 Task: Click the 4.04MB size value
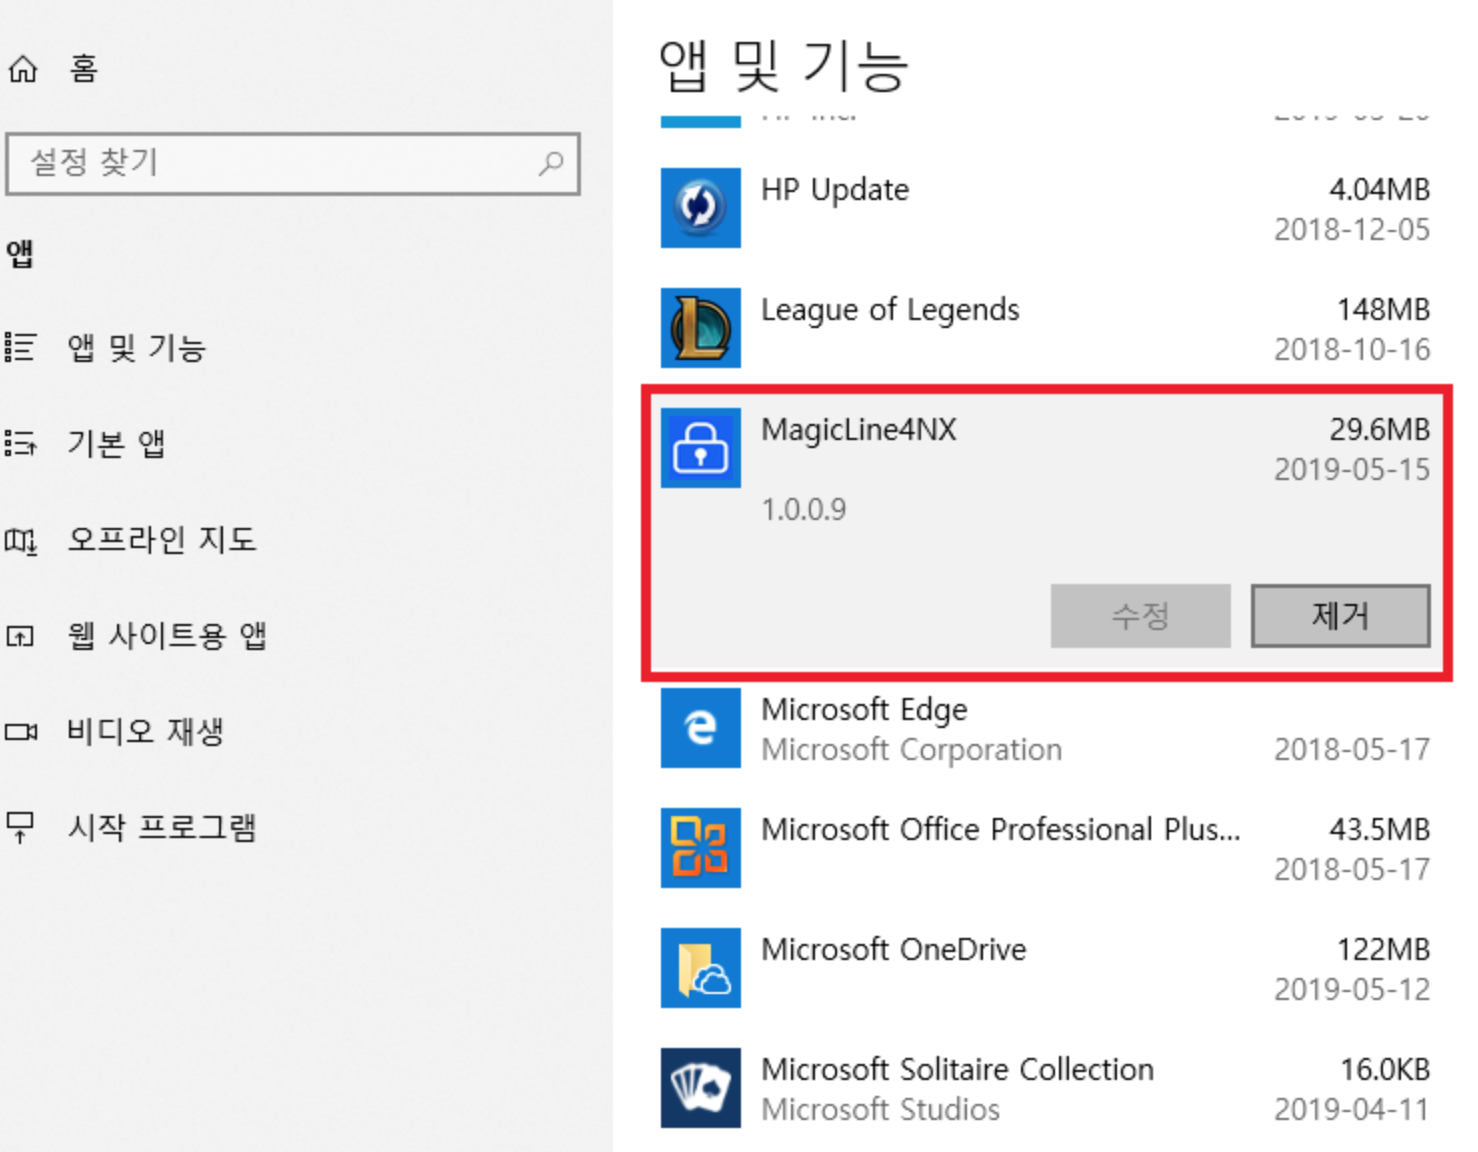[x=1380, y=190]
